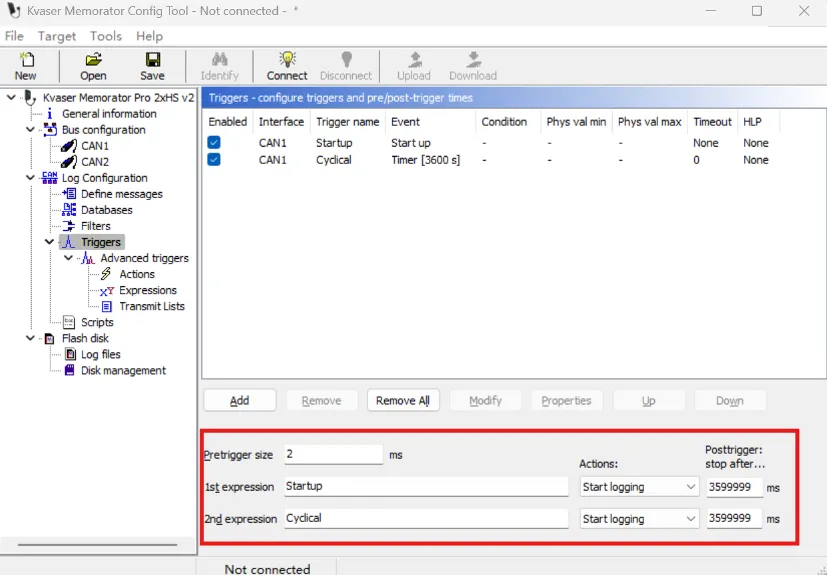Click the Modify button
This screenshot has height=575, width=827.
(485, 400)
